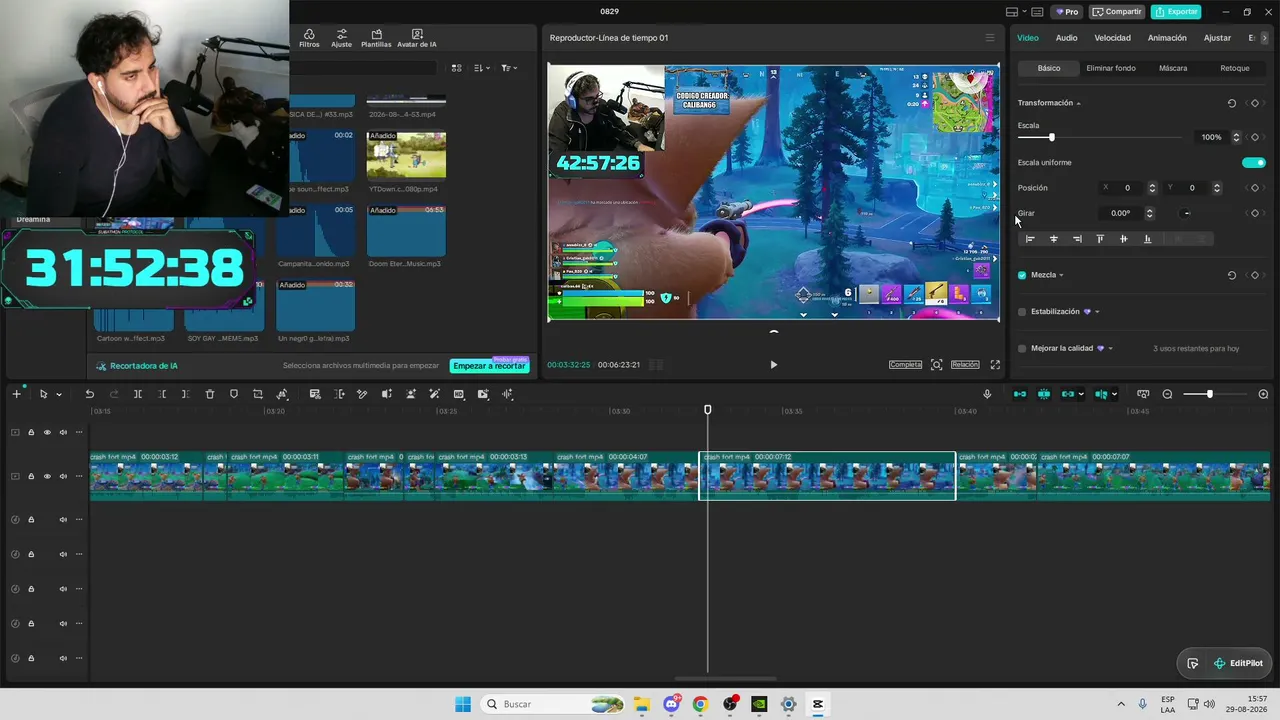Switch to the Animación tab
The width and height of the screenshot is (1280, 720).
click(1167, 38)
